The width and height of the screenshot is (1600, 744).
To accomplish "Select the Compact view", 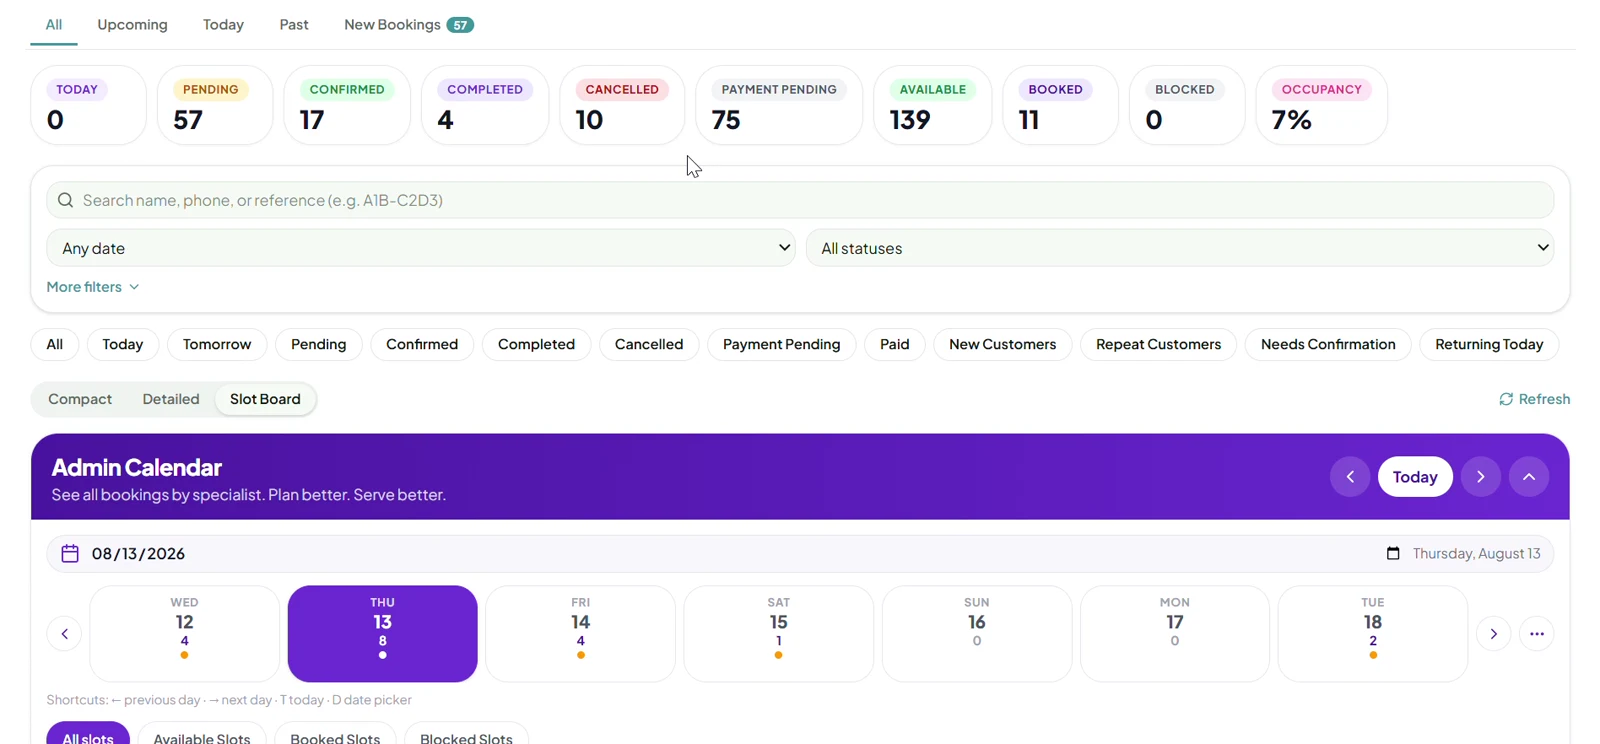I will tap(80, 399).
